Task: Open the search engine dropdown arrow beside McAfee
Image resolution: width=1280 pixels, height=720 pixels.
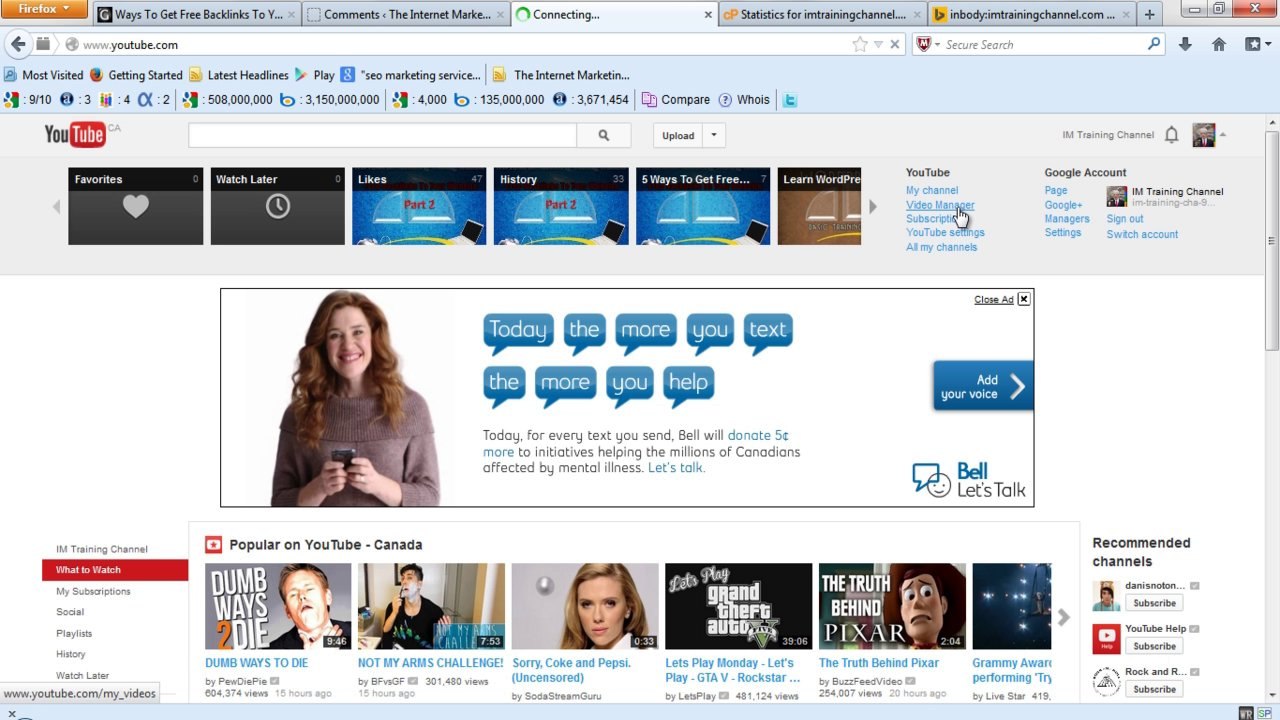Action: (x=937, y=45)
